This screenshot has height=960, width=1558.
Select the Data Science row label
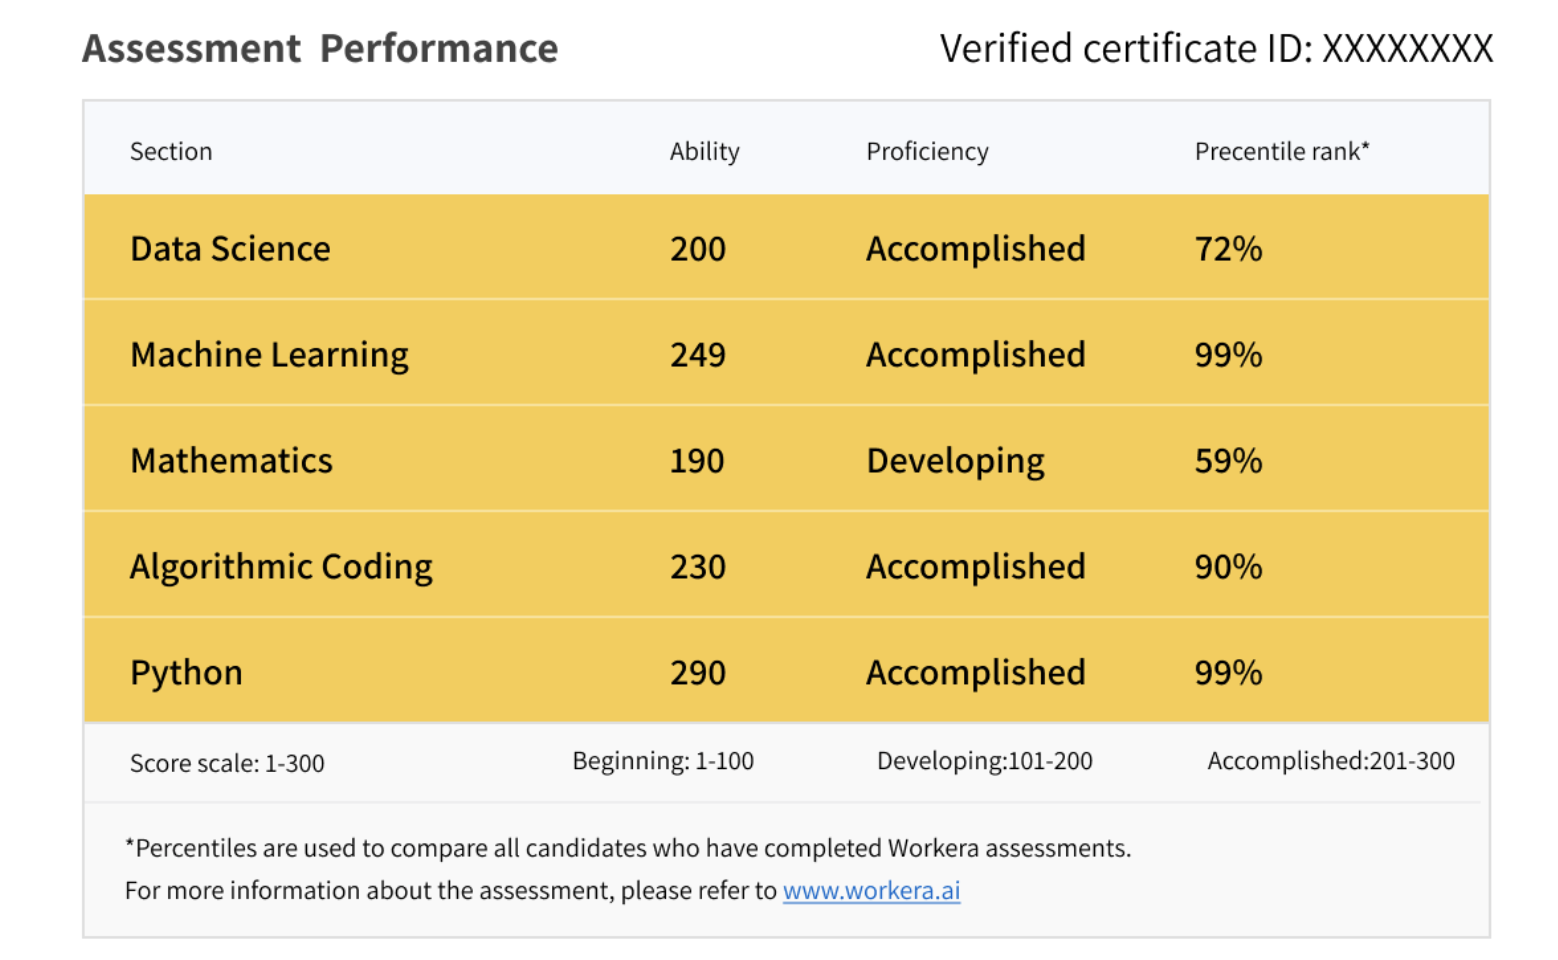pos(230,248)
